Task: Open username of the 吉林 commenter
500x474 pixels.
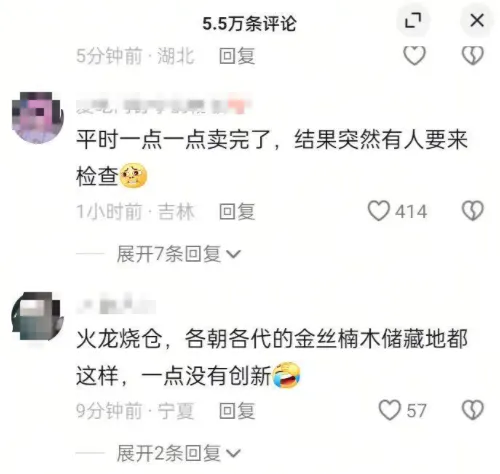Action: [163, 106]
